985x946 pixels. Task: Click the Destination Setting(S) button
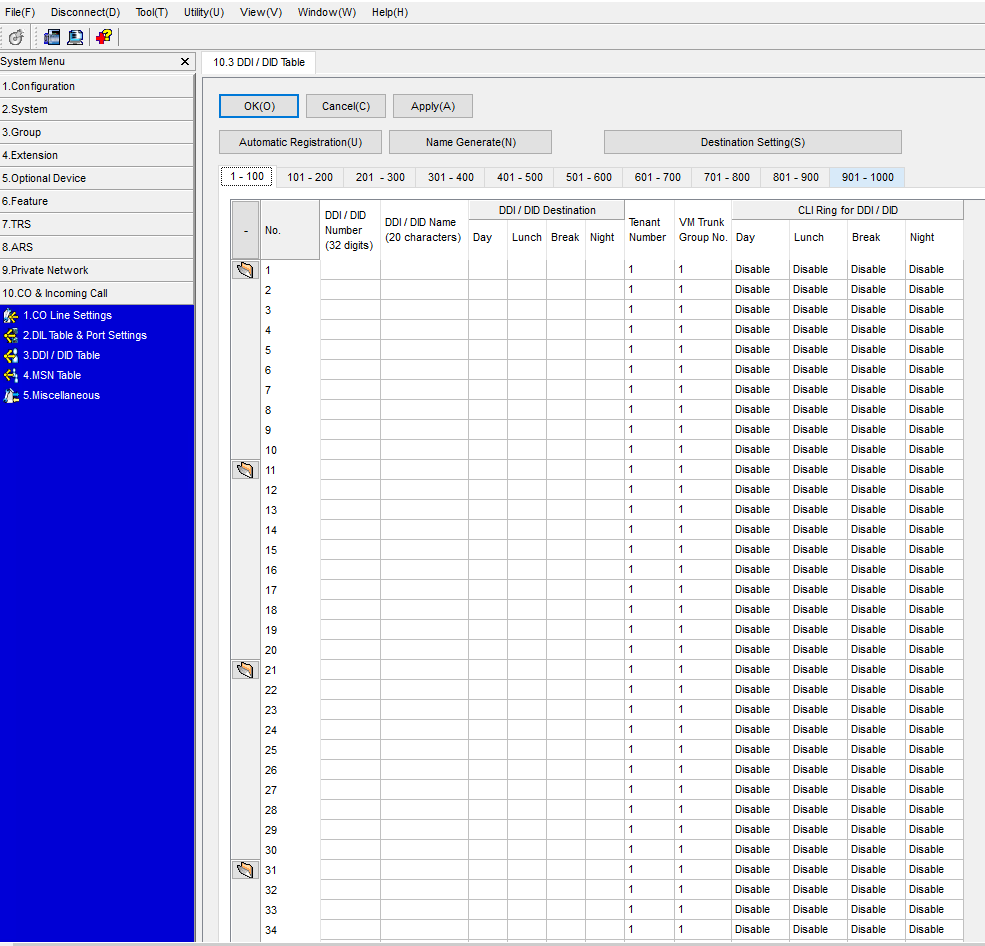tap(753, 142)
